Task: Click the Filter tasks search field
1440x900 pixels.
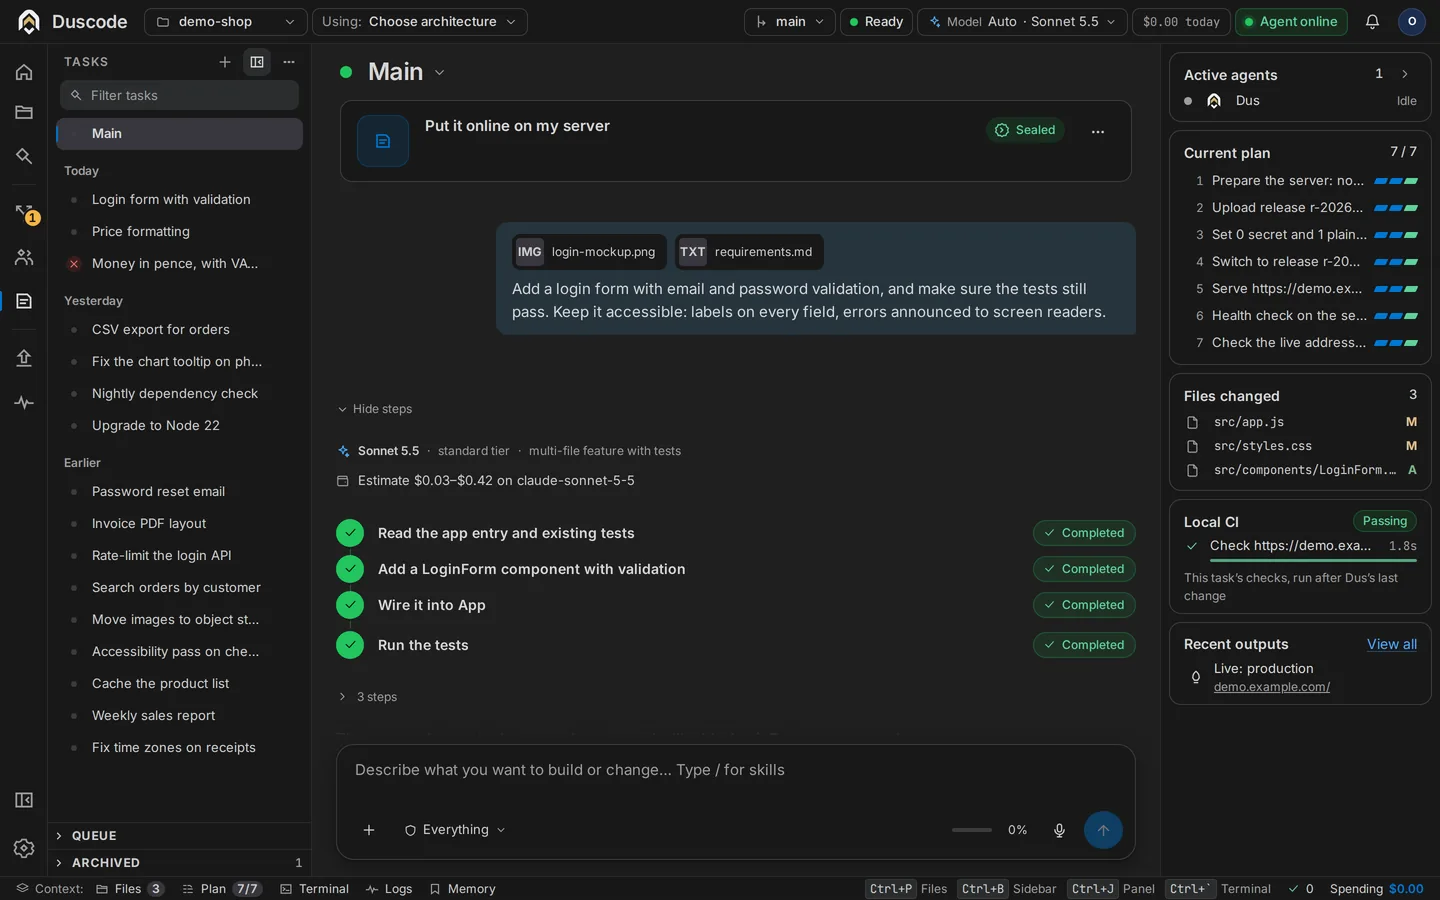Action: [x=180, y=95]
